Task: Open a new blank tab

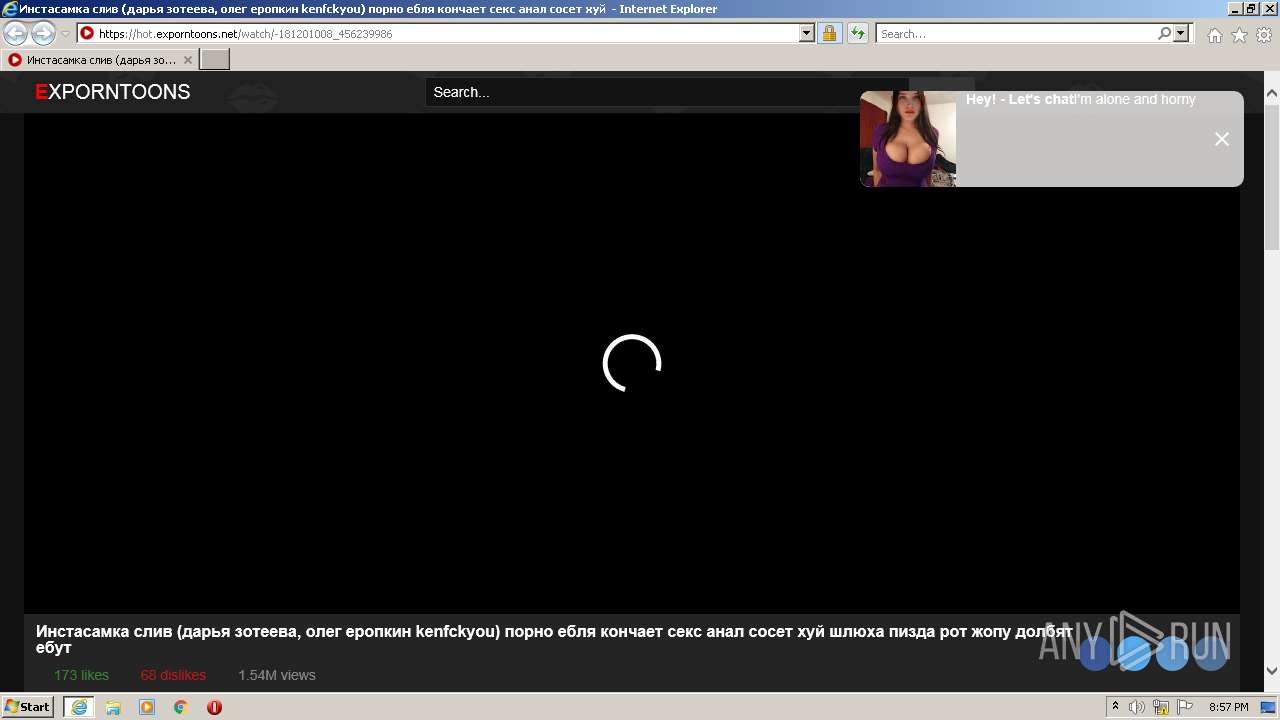Action: point(214,60)
